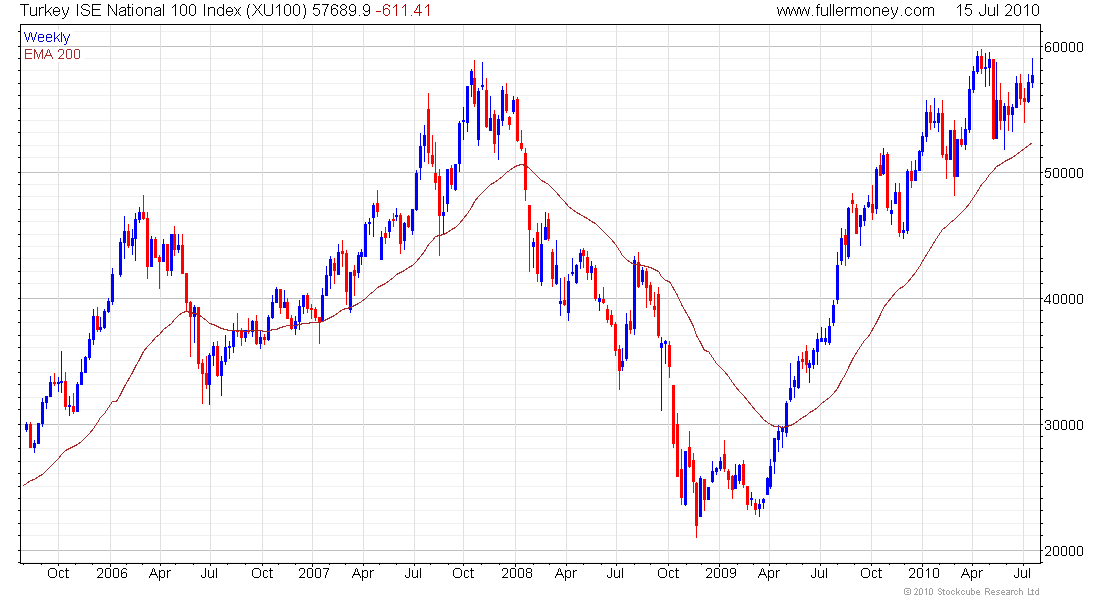Click the 'Apr' label following 2009

769,573
